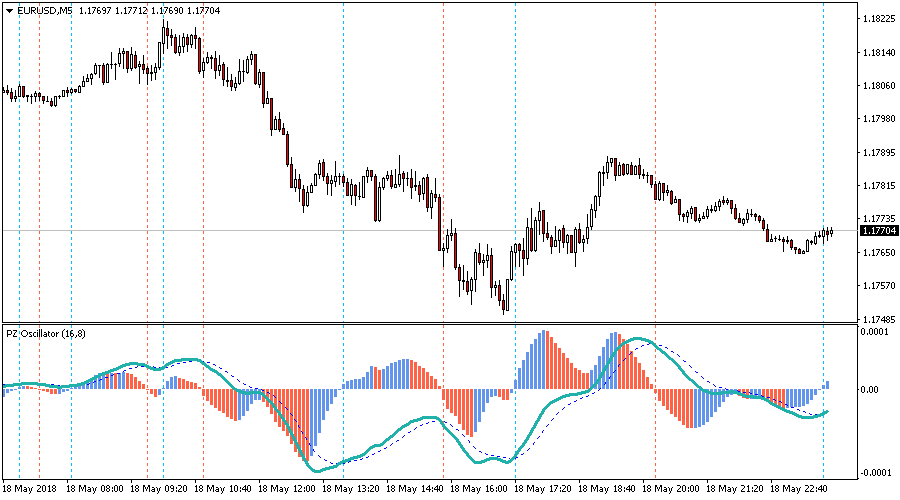The image size is (900, 500).
Task: Click the triangle arrow before EURUSD,M5 title
Action: coord(9,10)
